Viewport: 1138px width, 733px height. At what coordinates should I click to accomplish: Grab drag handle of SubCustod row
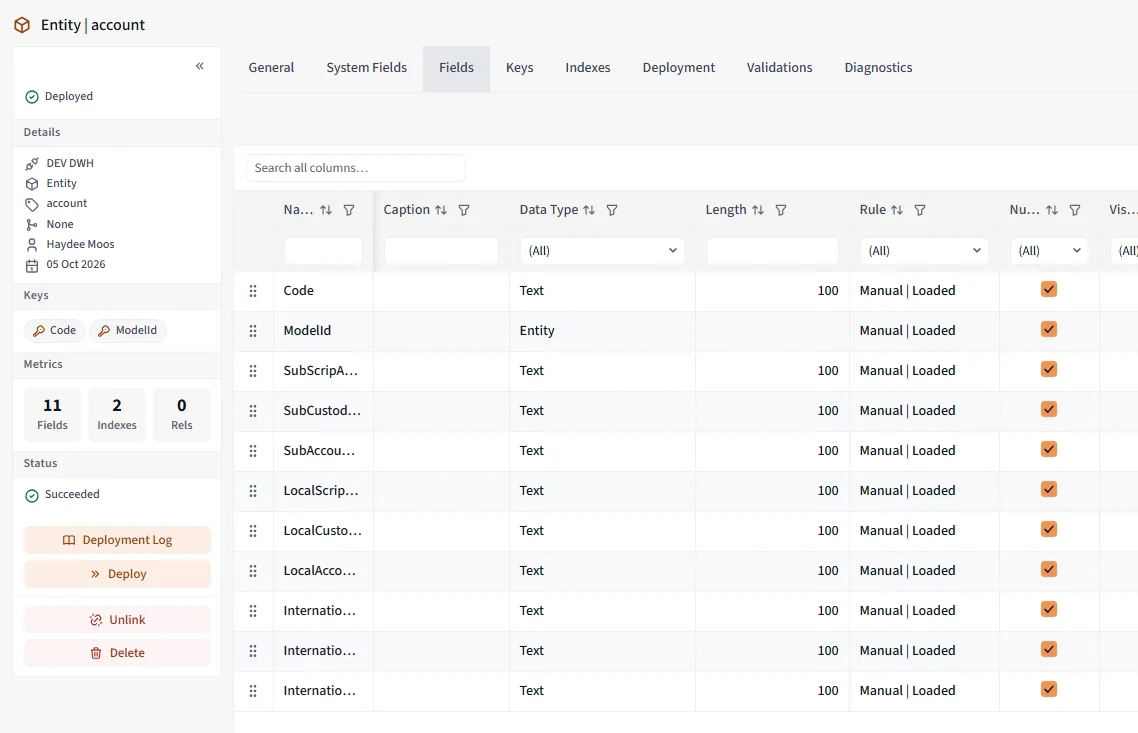(x=253, y=411)
